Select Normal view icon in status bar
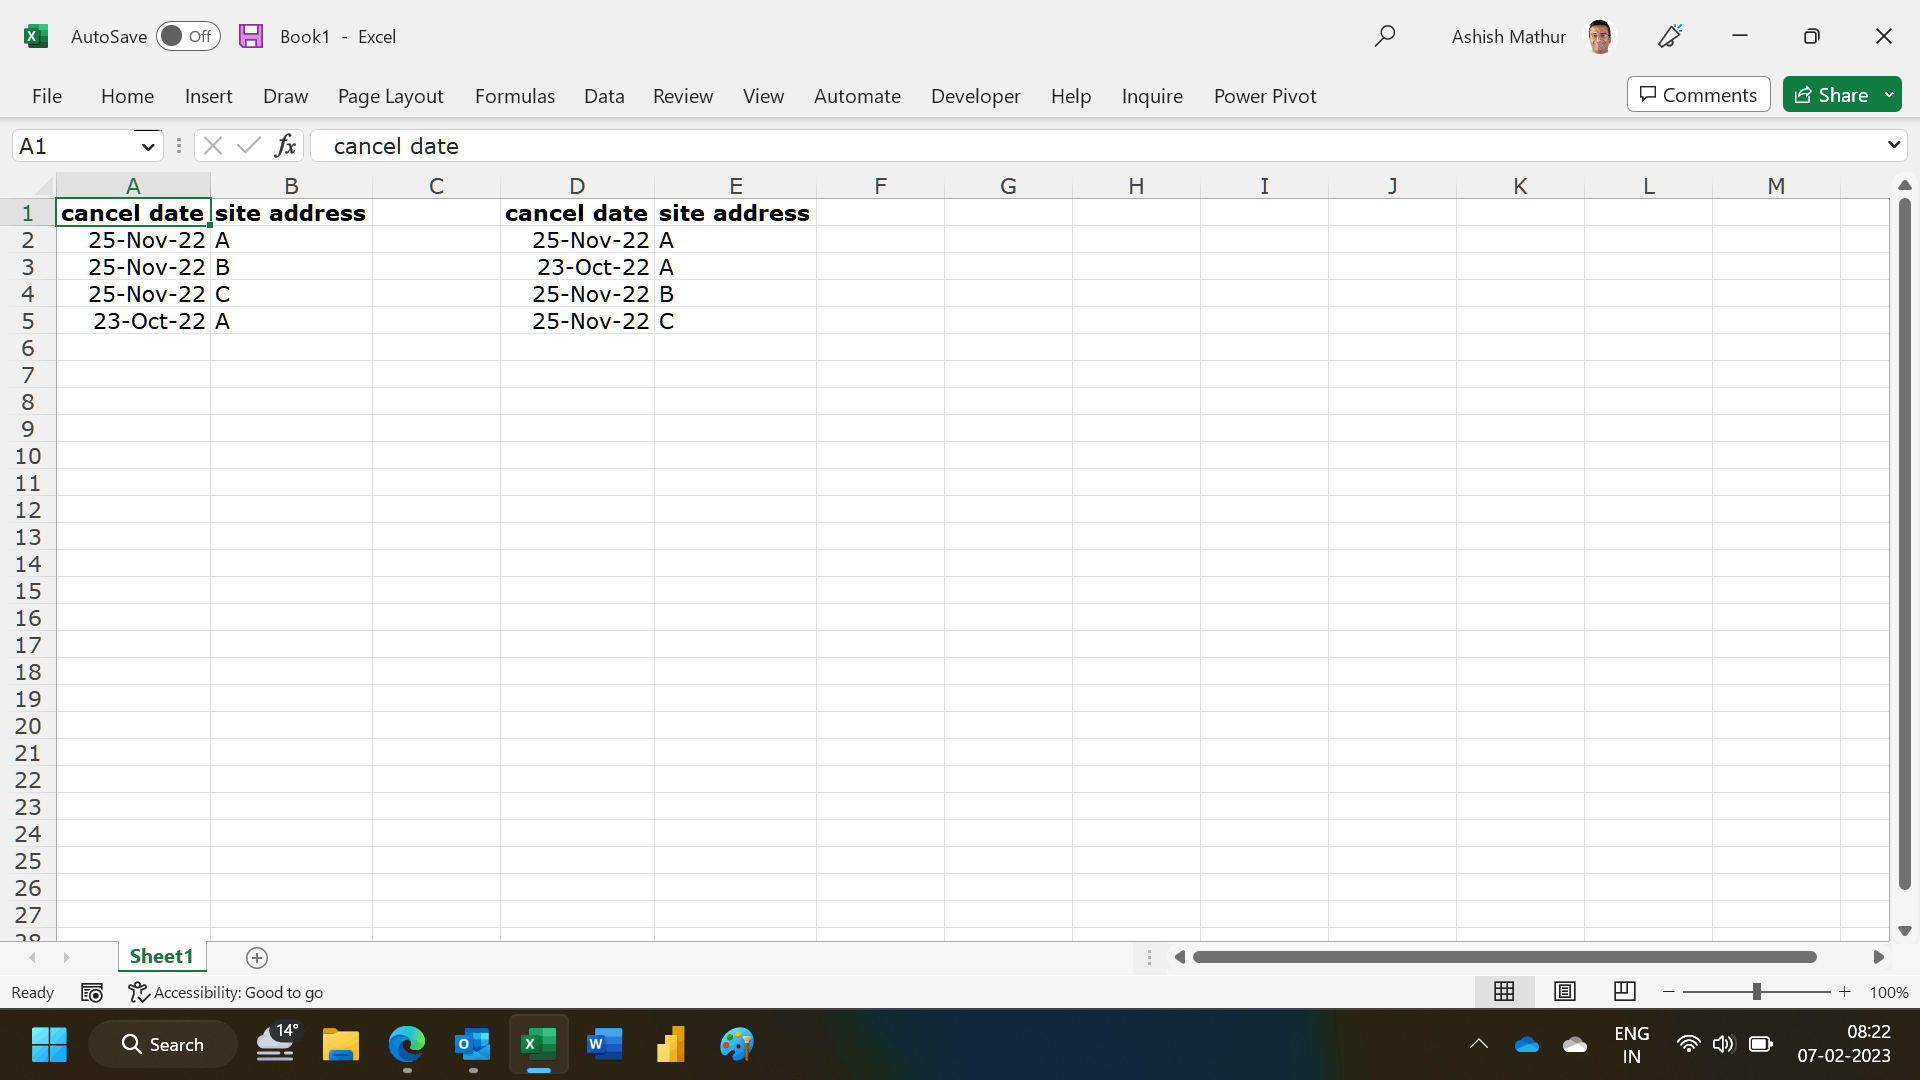 (x=1504, y=991)
